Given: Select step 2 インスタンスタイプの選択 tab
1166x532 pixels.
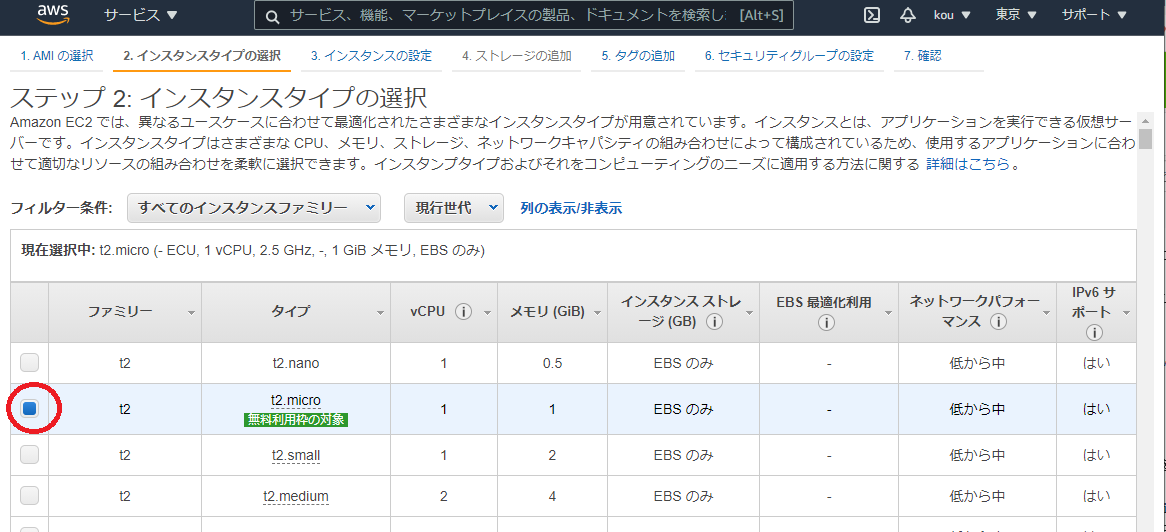Looking at the screenshot, I should tap(202, 56).
